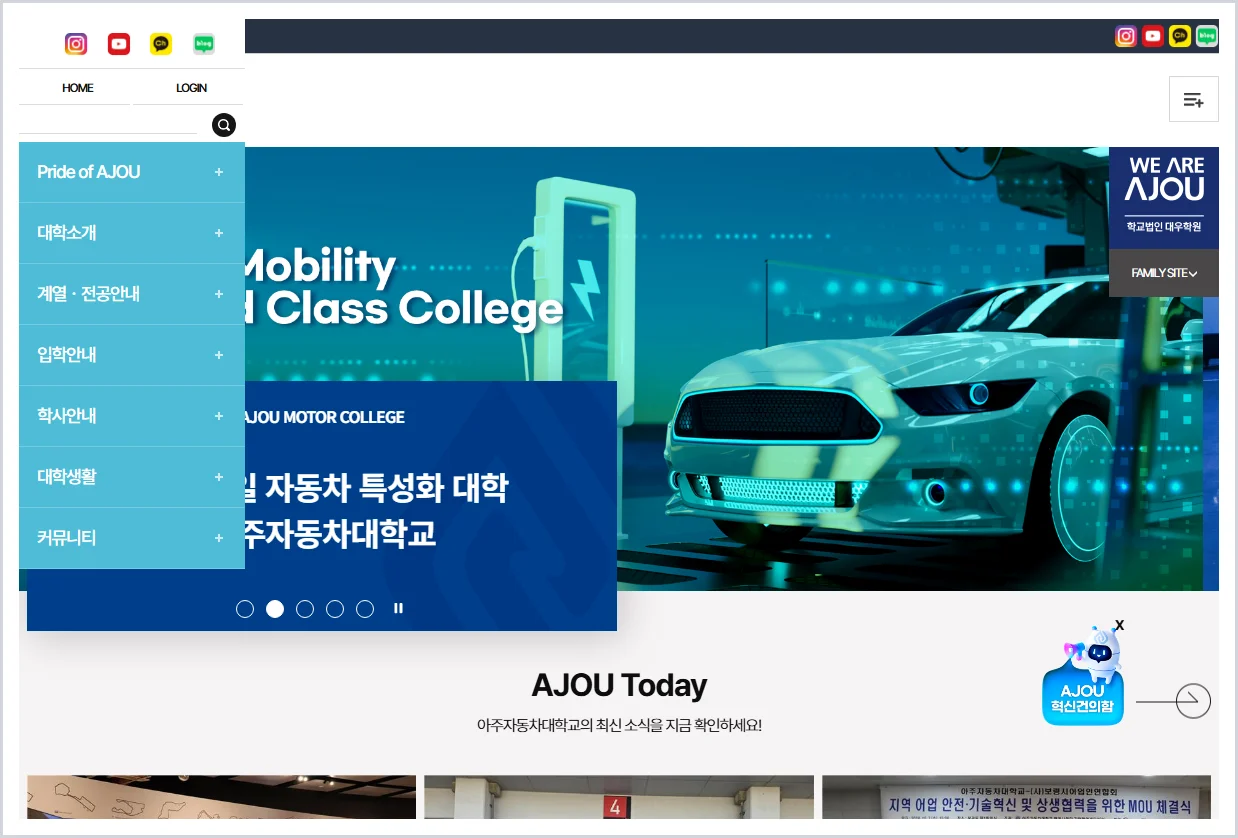Close the AJOU 혁신건의함 chatbot with X
Image resolution: width=1238 pixels, height=838 pixels.
pos(1119,625)
